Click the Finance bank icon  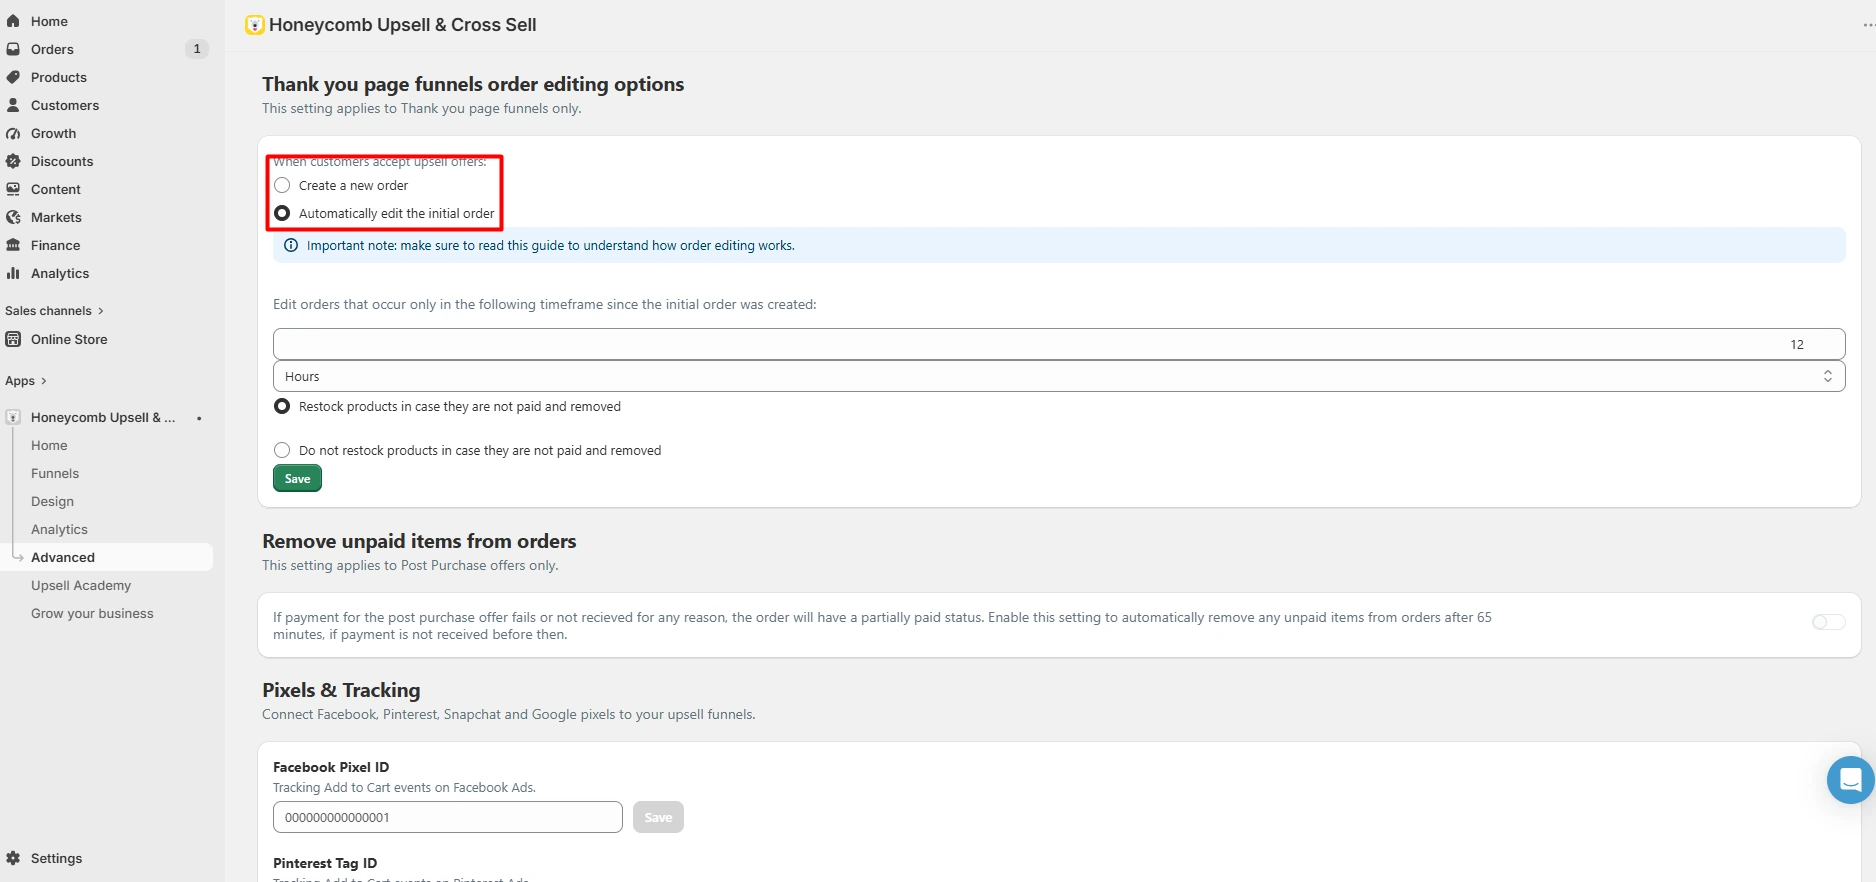click(x=13, y=245)
